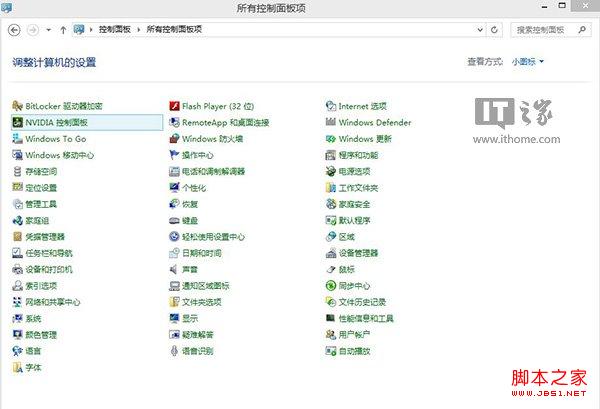The width and height of the screenshot is (600, 409).
Task: Open 性能信息和工具
Action: [x=359, y=318]
